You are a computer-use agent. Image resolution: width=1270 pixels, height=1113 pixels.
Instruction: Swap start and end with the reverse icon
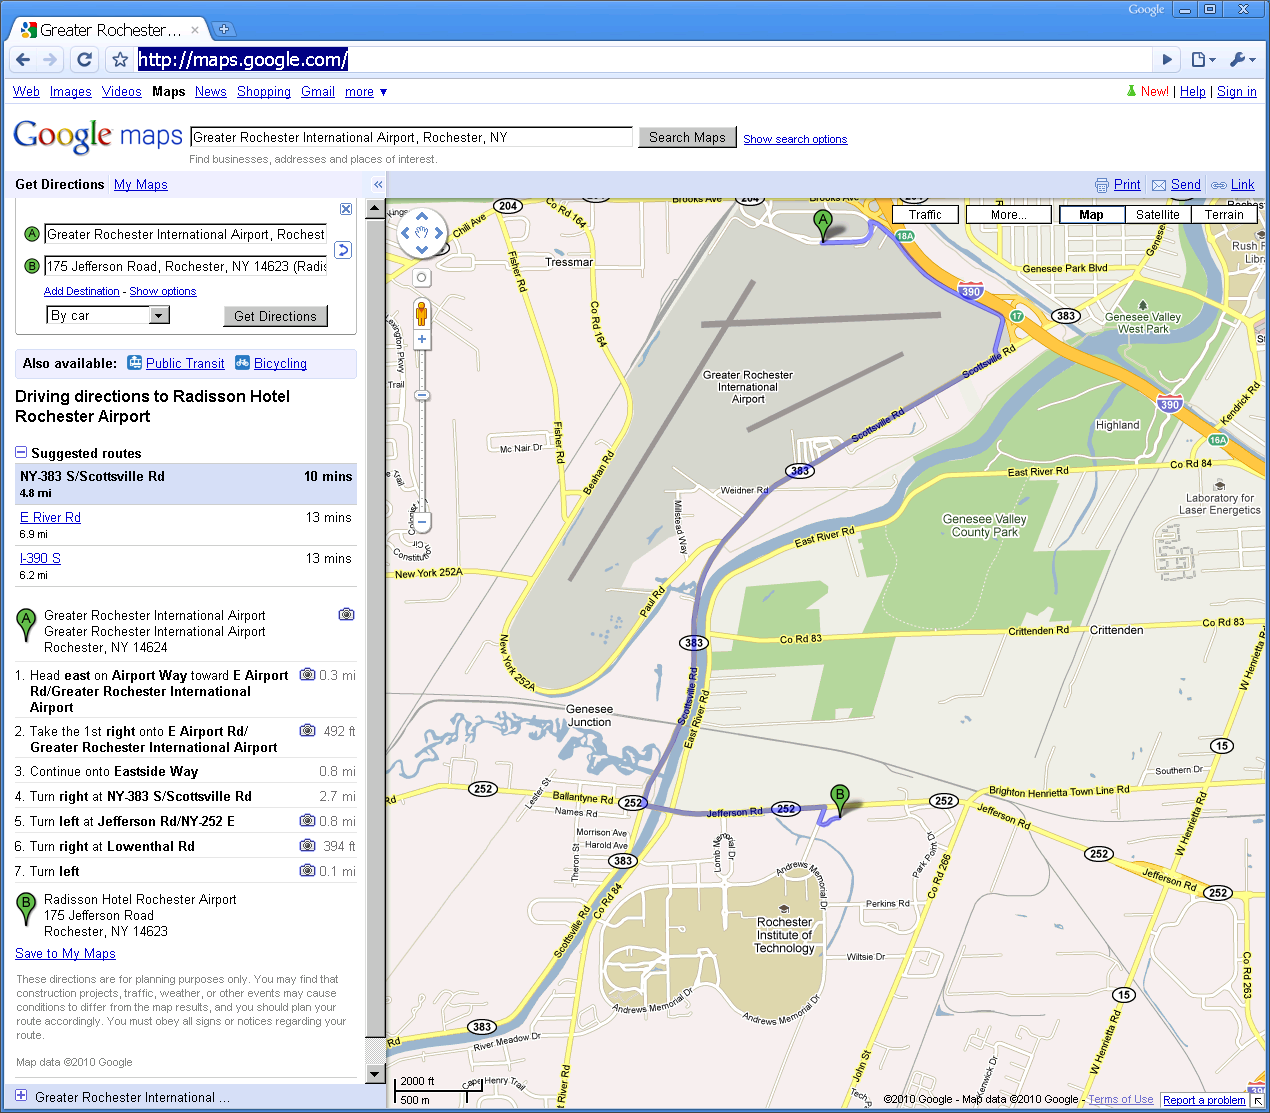point(343,250)
